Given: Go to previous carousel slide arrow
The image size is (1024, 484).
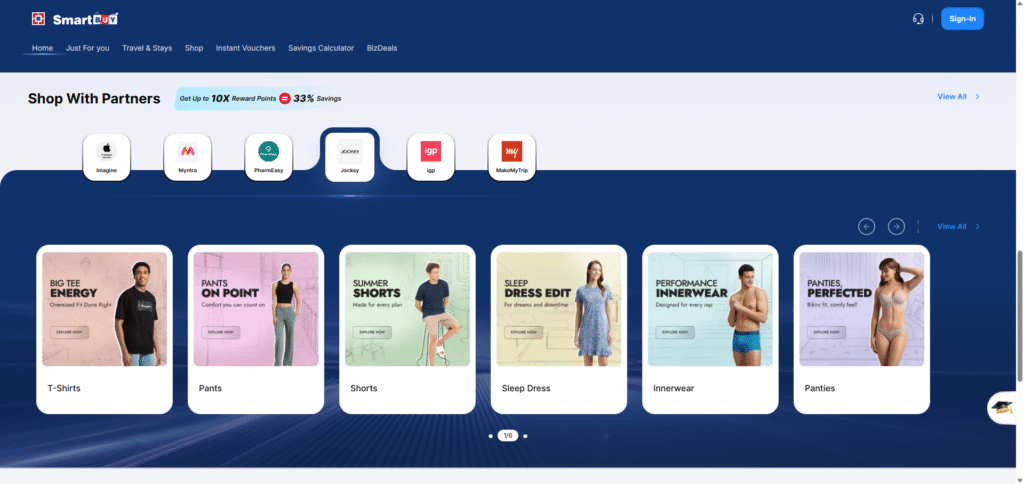Looking at the screenshot, I should pos(867,227).
